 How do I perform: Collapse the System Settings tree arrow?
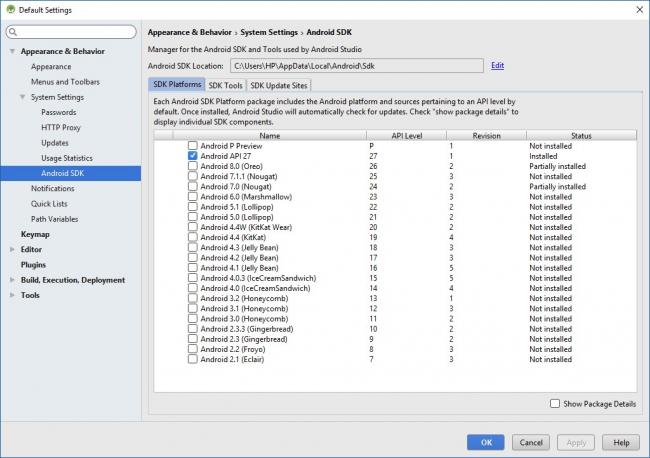[x=22, y=97]
